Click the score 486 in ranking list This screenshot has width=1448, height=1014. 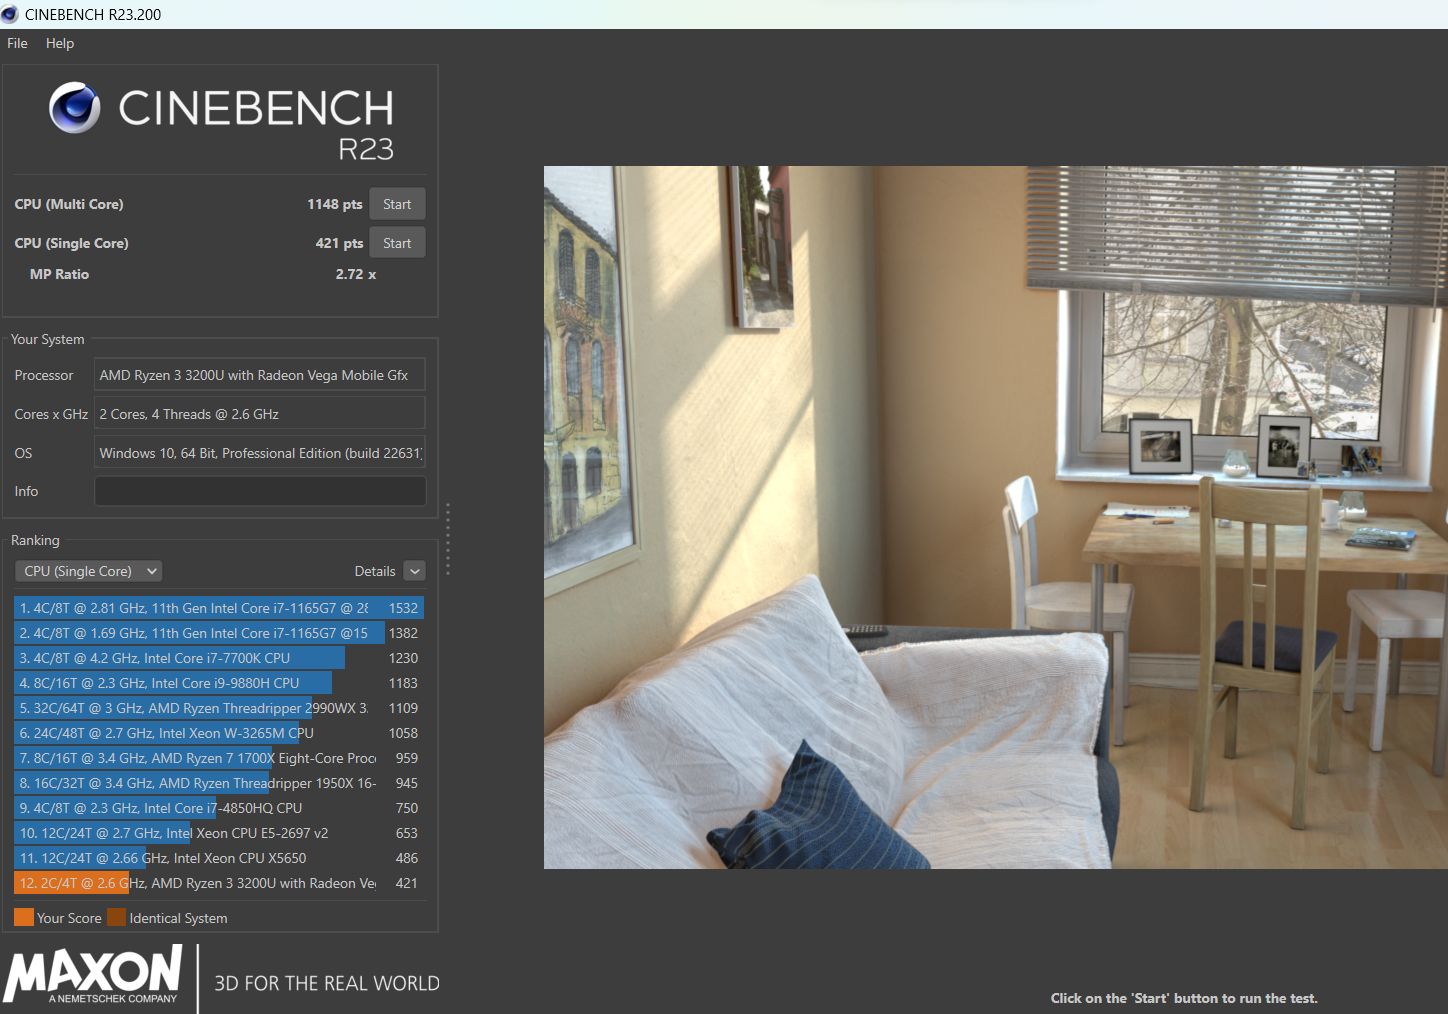click(407, 858)
